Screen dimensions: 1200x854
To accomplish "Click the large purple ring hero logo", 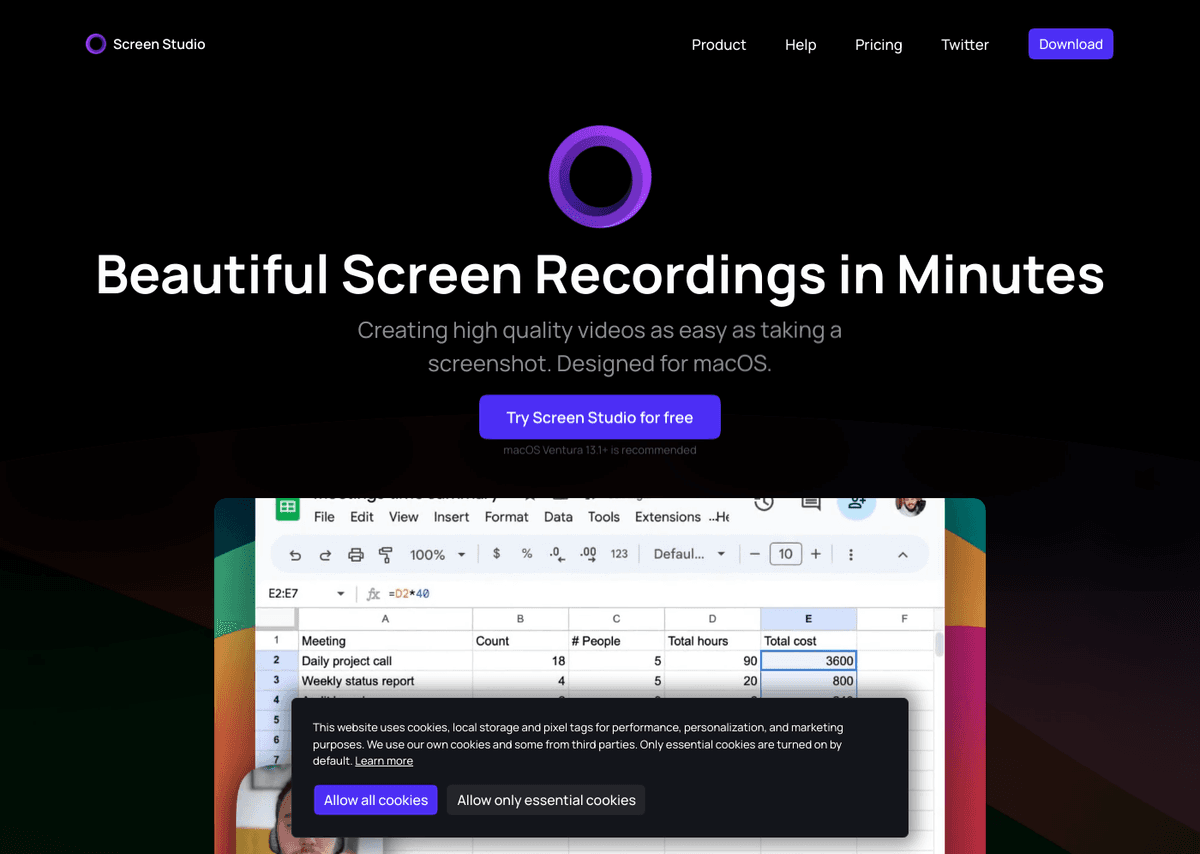I will [600, 176].
